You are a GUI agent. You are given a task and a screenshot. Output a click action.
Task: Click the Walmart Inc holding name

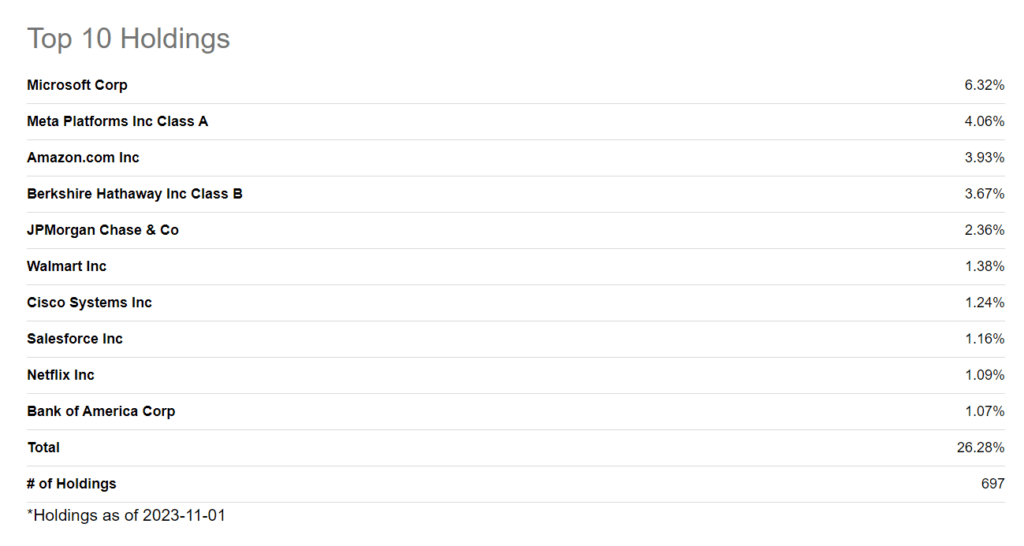66,266
